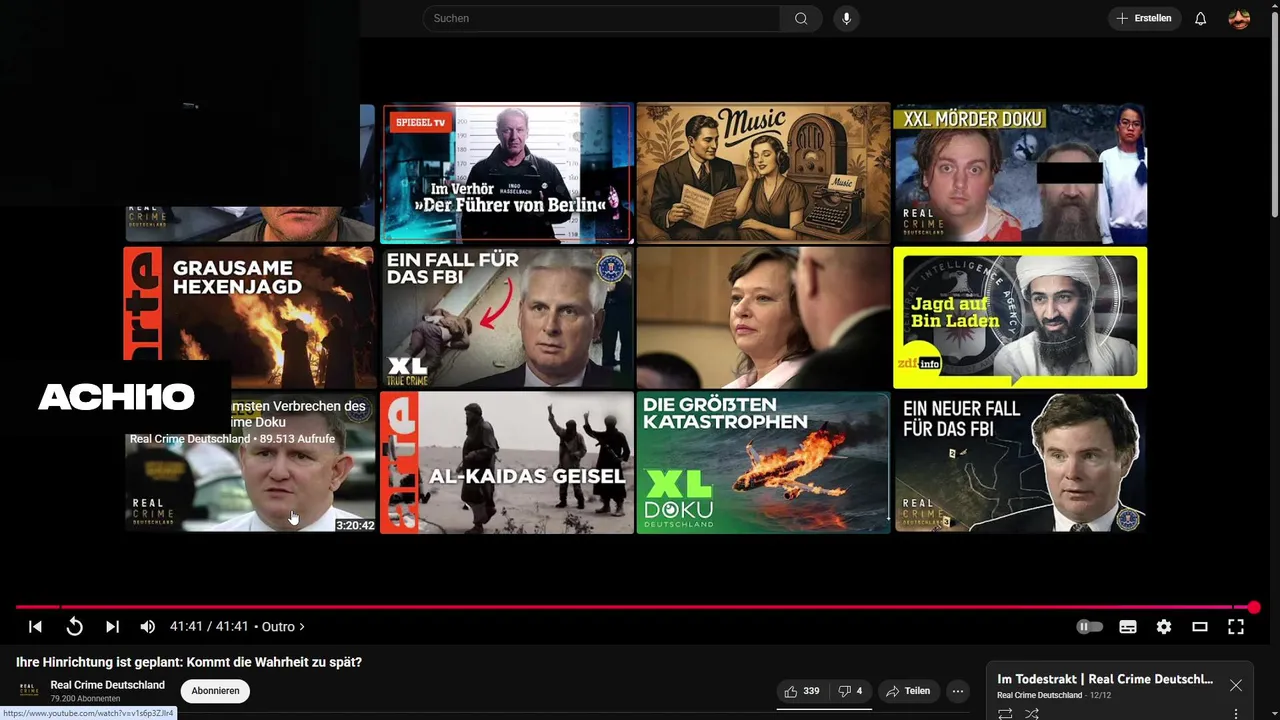Toggle the autoplay switch
1280x720 pixels.
point(1089,627)
